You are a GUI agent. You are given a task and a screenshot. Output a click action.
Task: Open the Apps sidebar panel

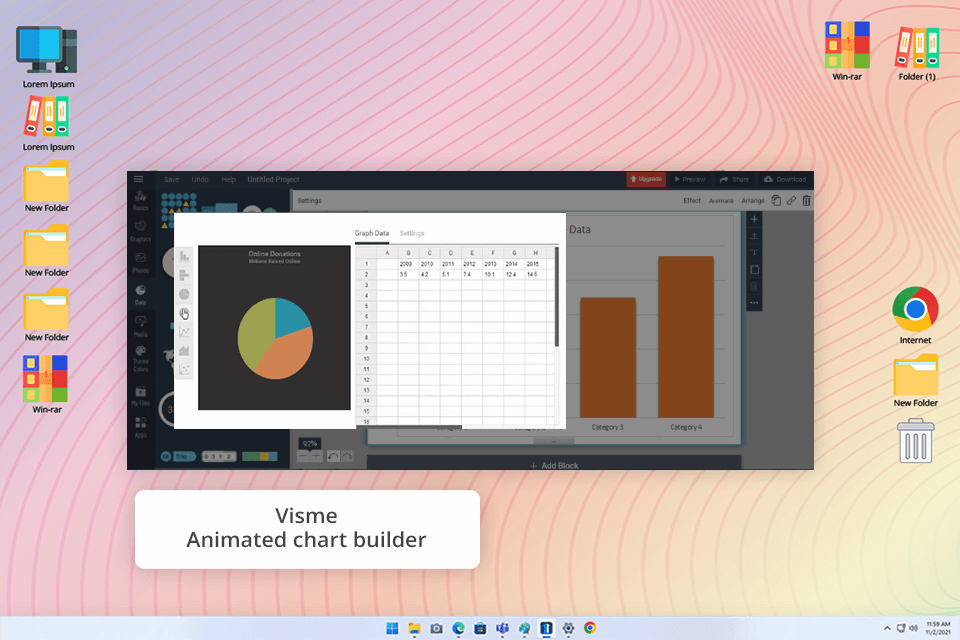[140, 427]
